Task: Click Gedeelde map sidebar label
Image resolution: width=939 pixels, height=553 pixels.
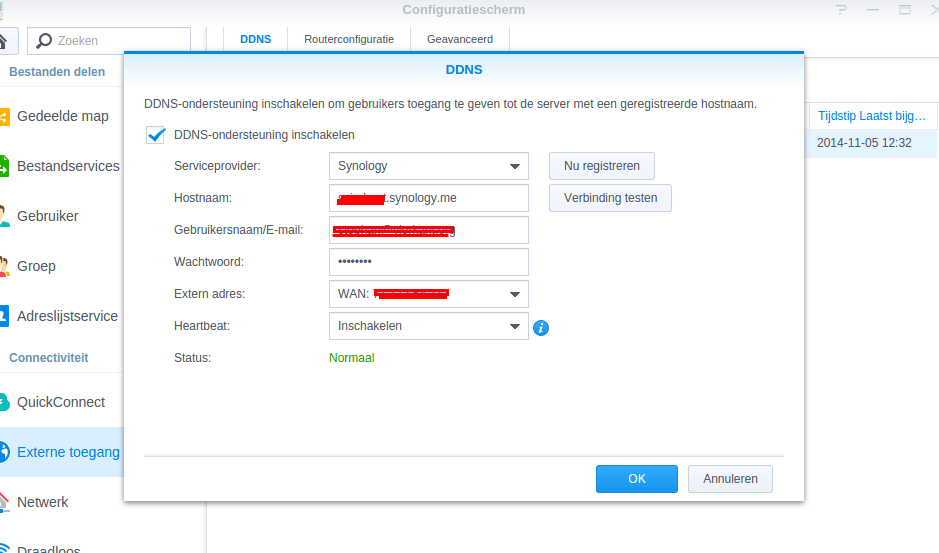Action: pos(63,116)
